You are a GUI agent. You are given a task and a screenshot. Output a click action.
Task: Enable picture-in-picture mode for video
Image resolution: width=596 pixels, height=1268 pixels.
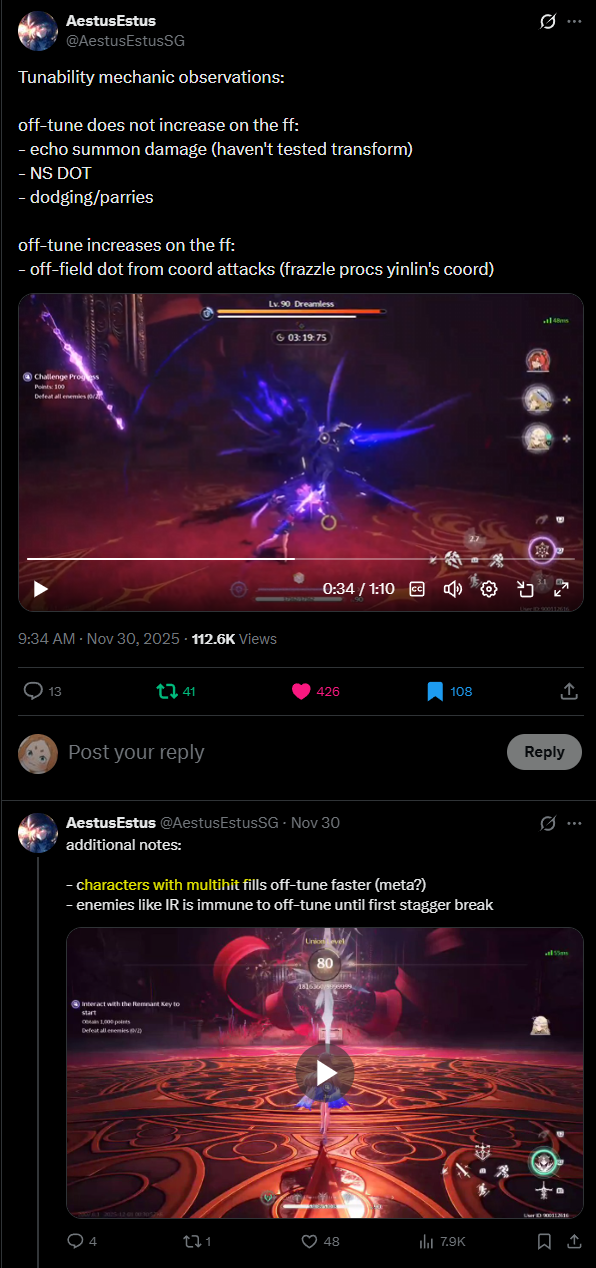(x=525, y=589)
